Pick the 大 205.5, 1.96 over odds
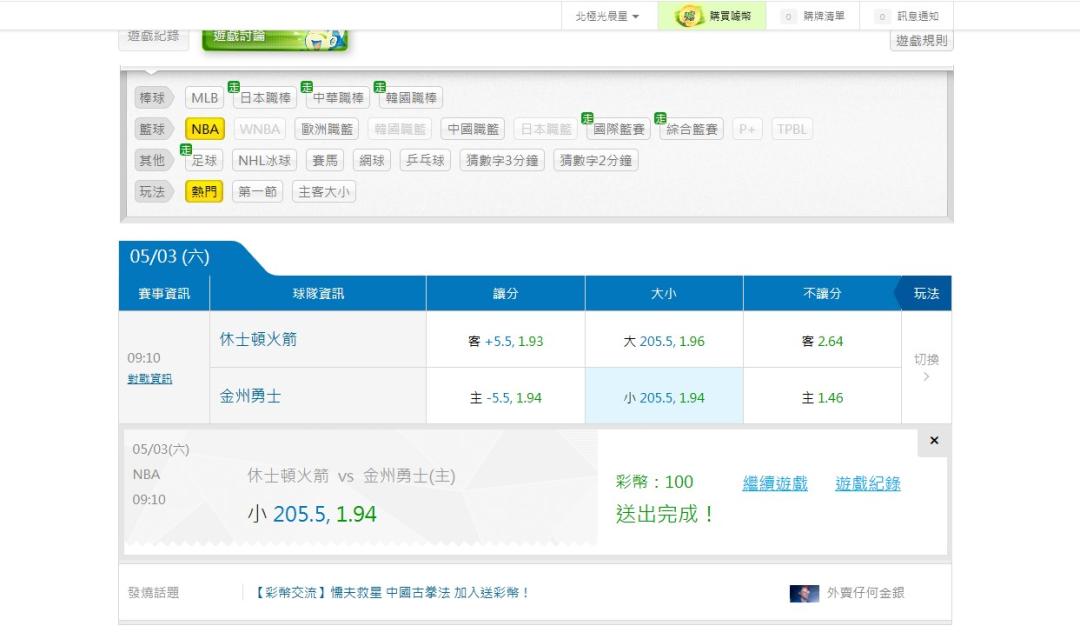Viewport: 1080px width, 639px height. [664, 341]
